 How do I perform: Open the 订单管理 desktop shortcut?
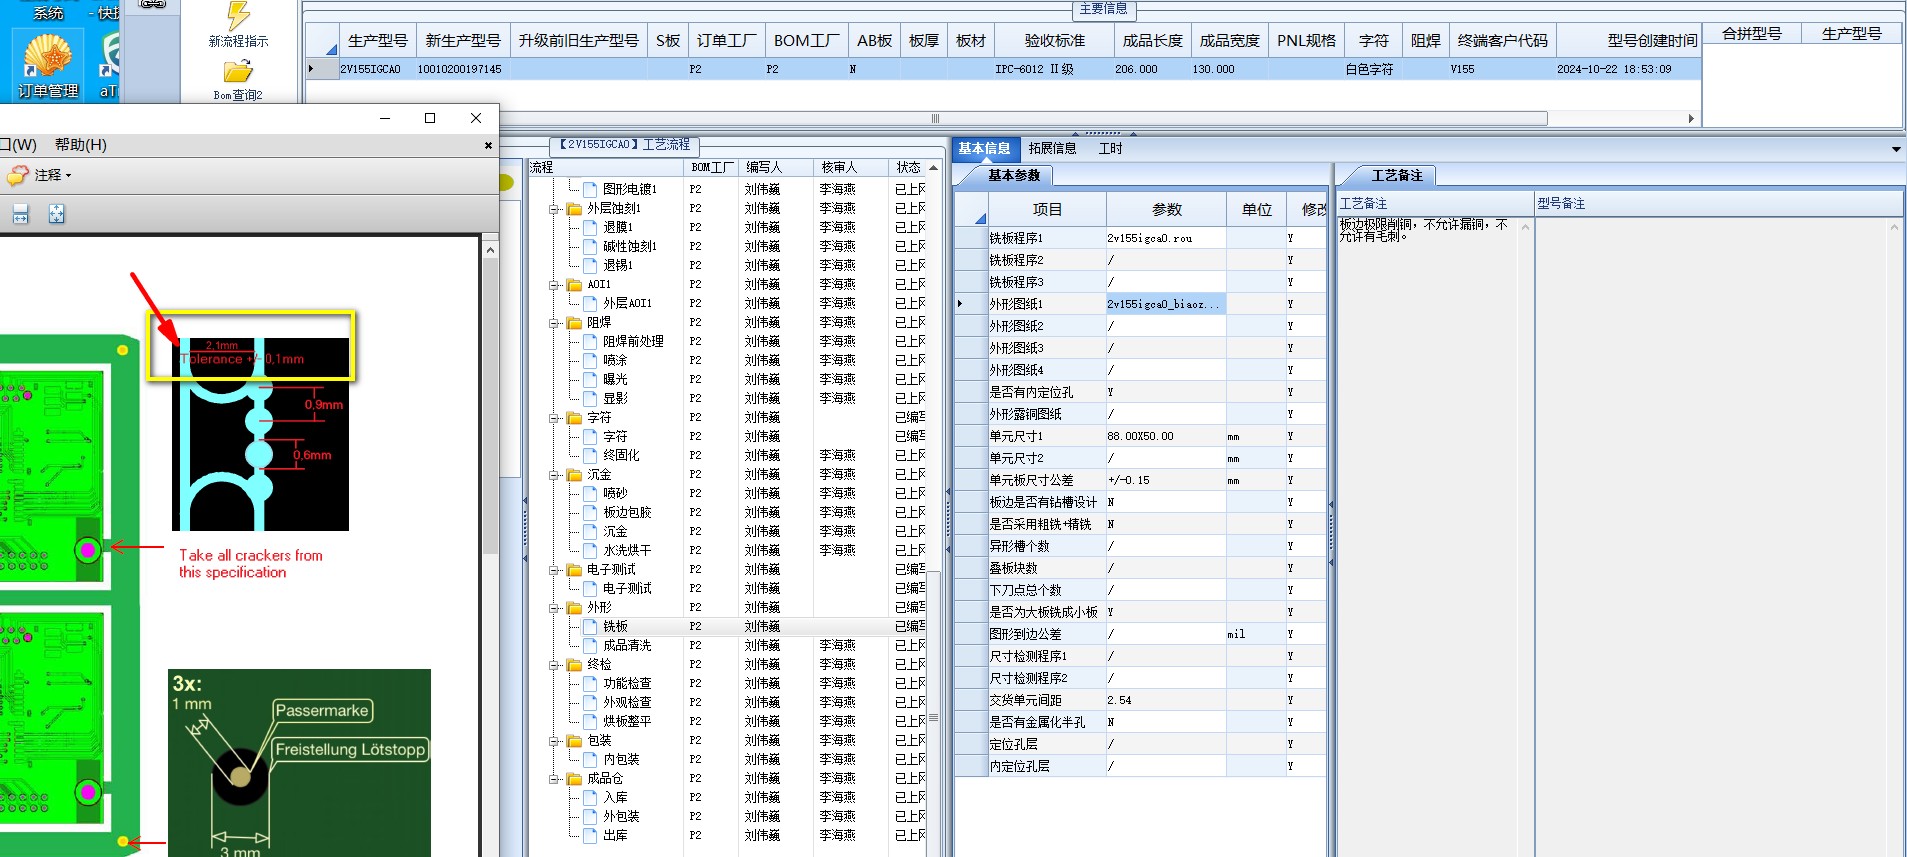click(x=48, y=66)
